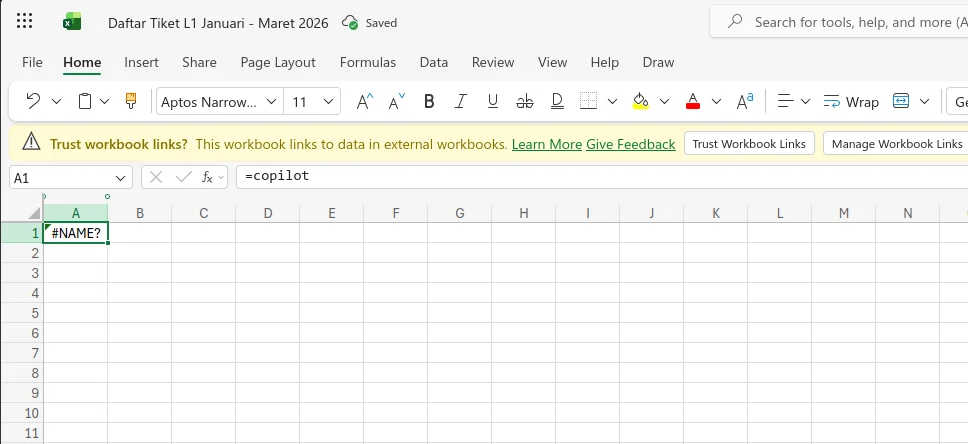This screenshot has width=968, height=444.
Task: Toggle Underline formatting
Action: tap(493, 101)
